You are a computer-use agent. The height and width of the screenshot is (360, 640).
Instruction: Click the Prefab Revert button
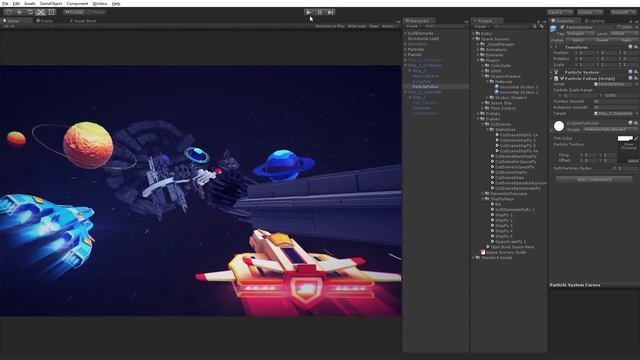pos(602,40)
